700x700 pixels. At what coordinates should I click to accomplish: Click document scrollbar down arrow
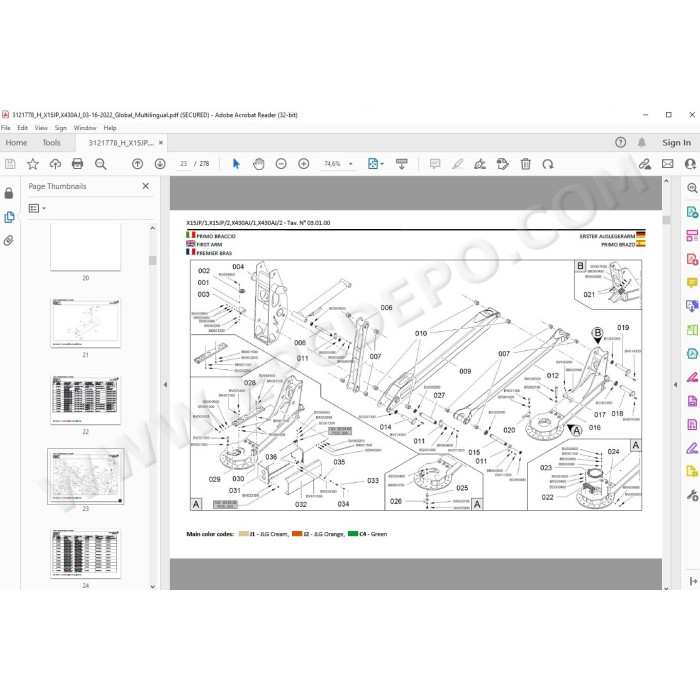coord(666,588)
